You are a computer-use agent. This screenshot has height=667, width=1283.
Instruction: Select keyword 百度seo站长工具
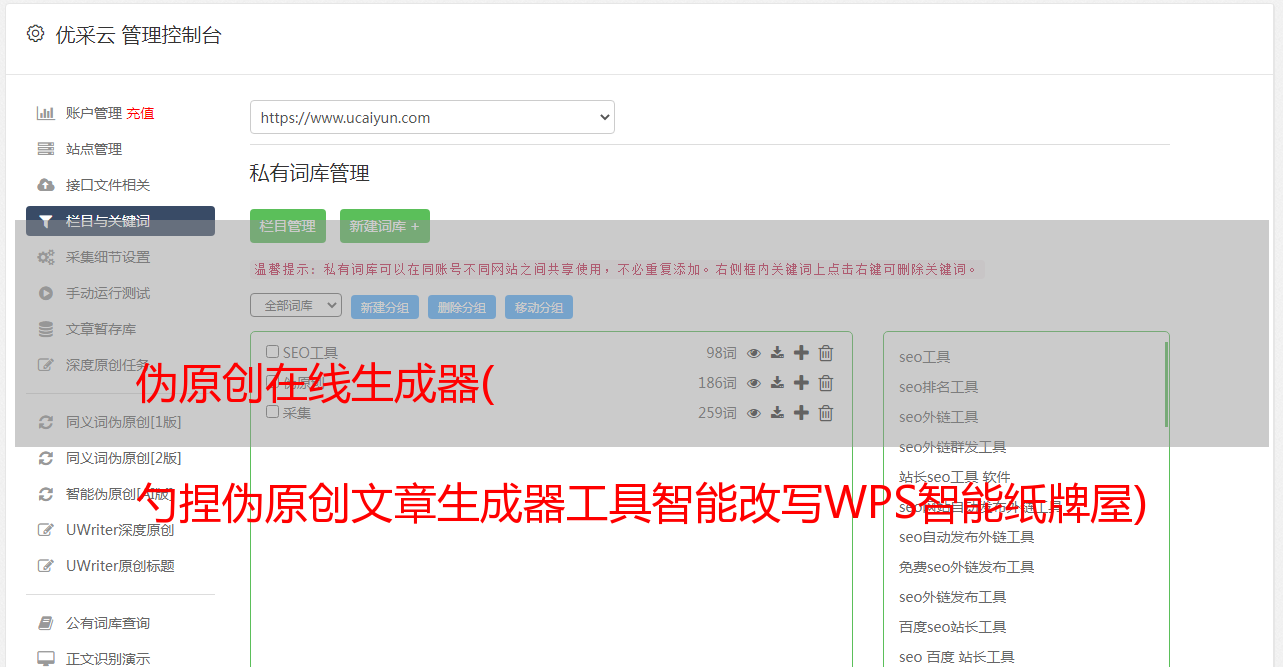(x=953, y=627)
